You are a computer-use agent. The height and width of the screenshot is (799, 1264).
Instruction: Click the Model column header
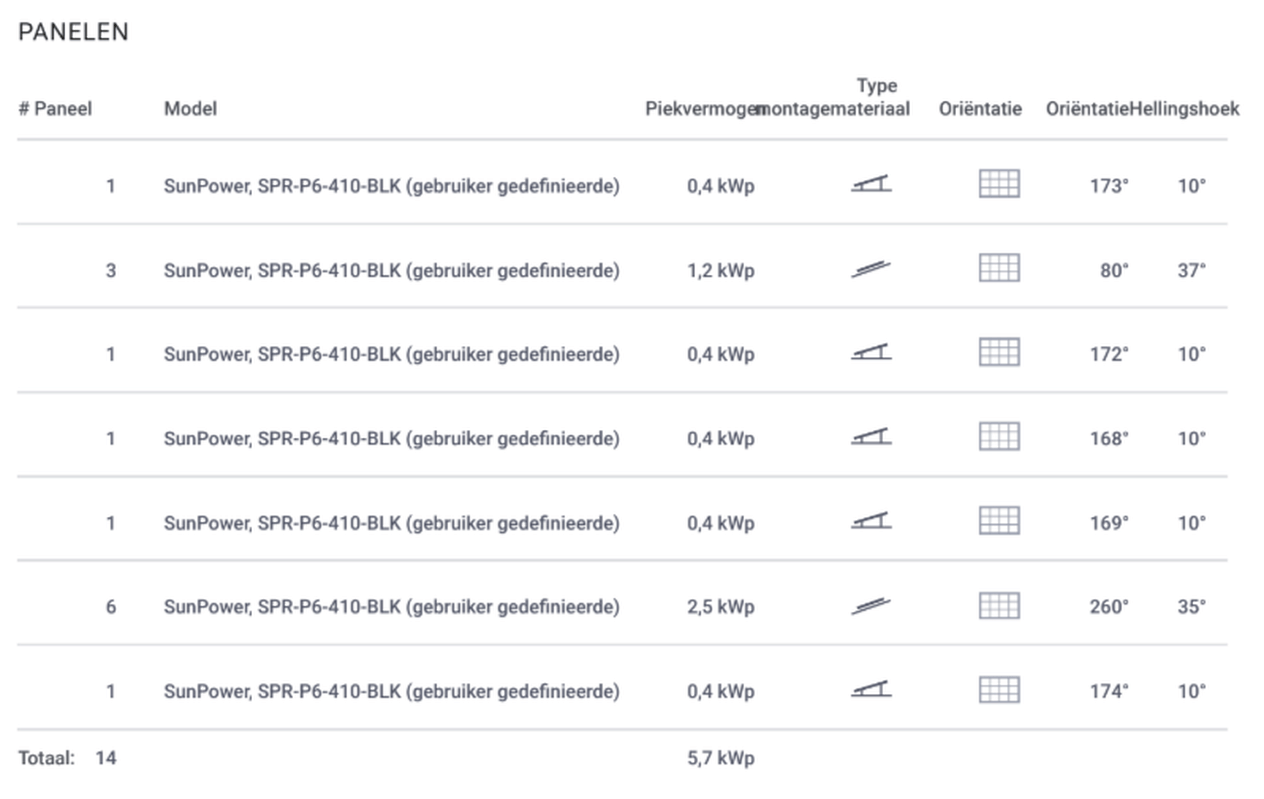[190, 109]
